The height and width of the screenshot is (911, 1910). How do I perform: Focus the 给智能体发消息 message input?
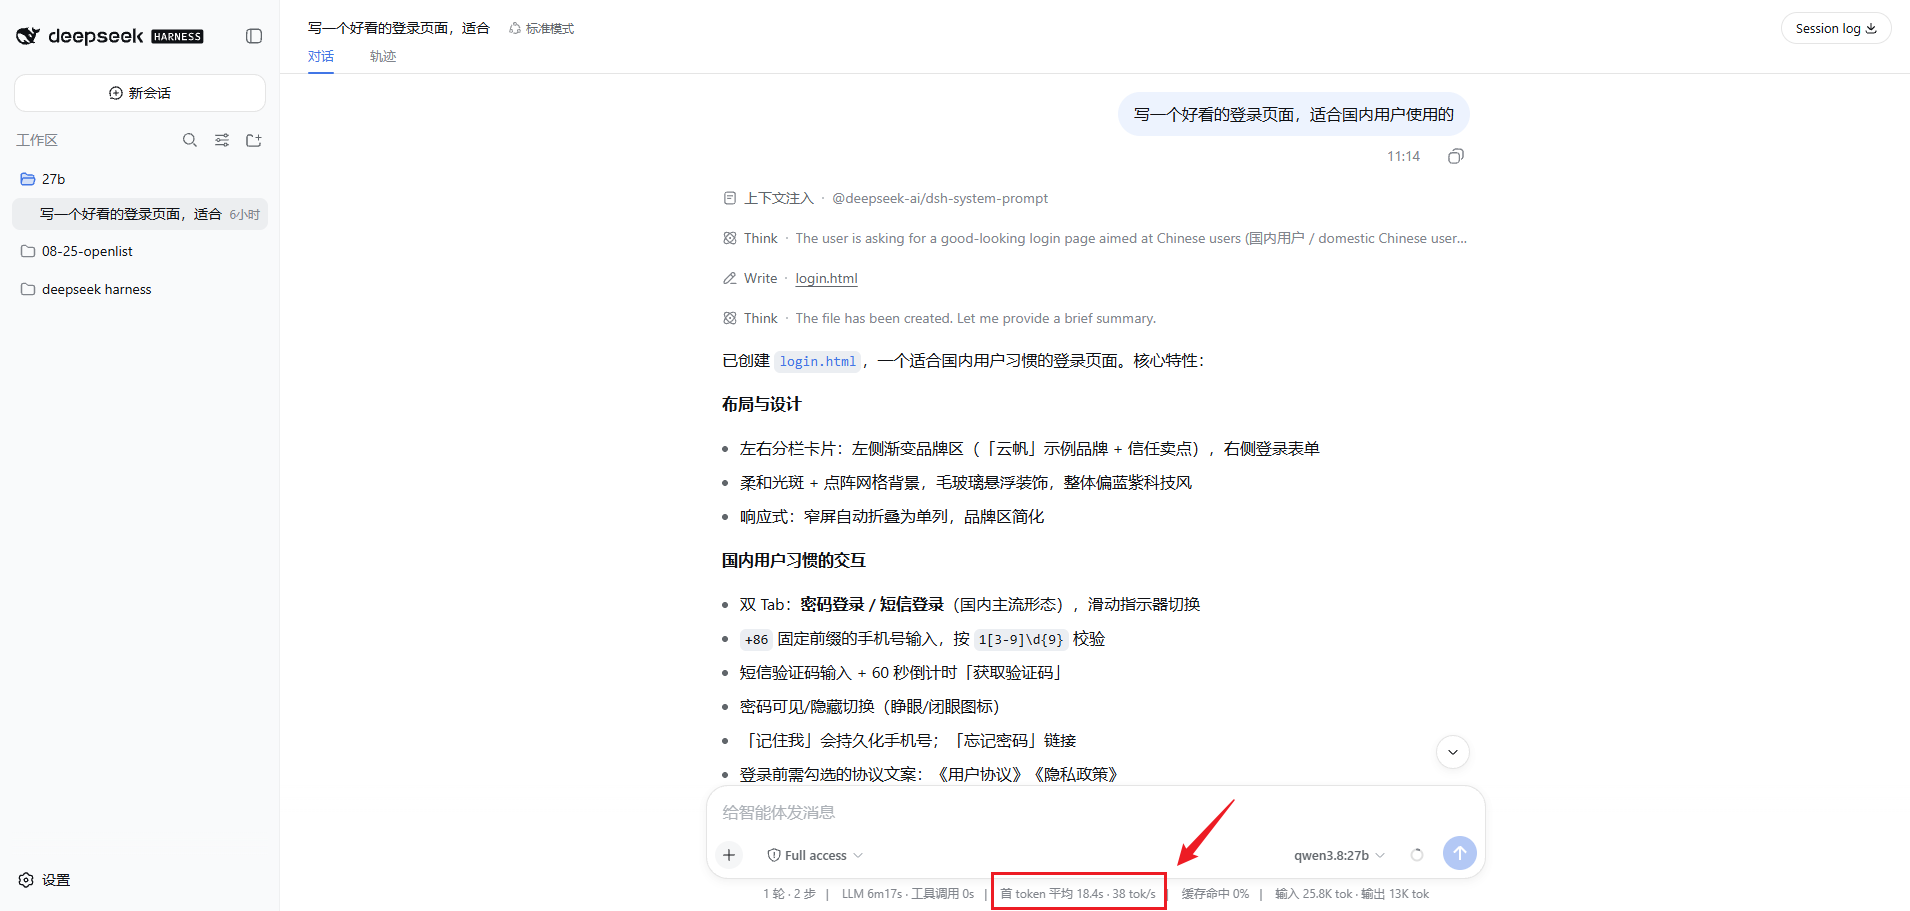point(1095,812)
